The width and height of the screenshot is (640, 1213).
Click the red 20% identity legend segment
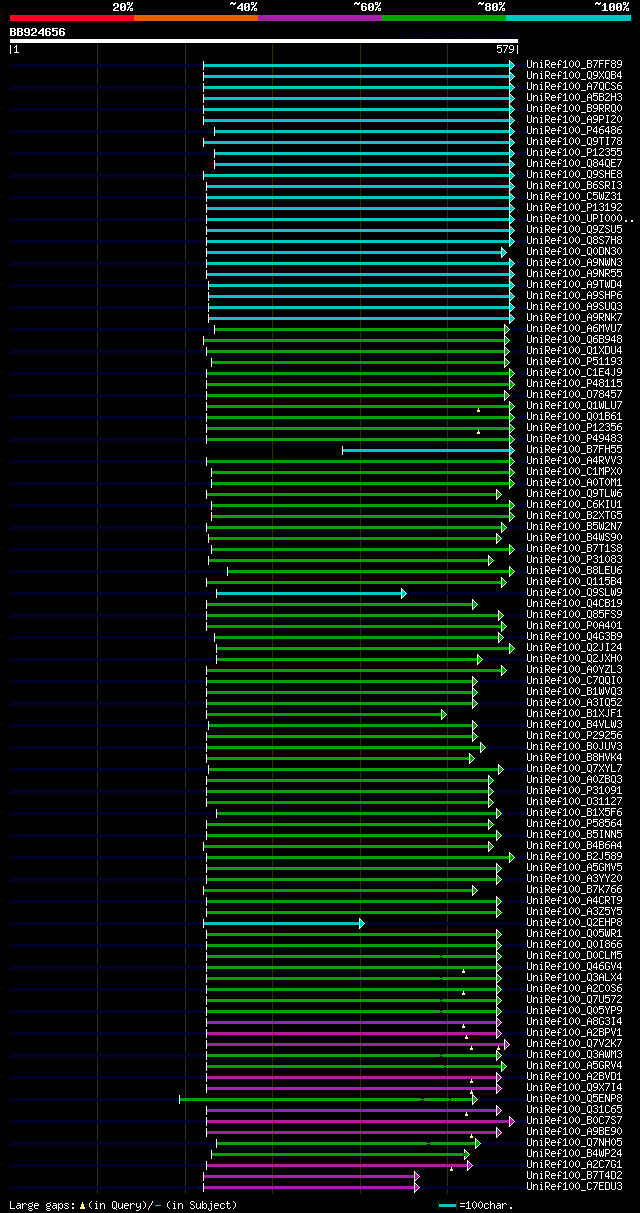(72, 17)
